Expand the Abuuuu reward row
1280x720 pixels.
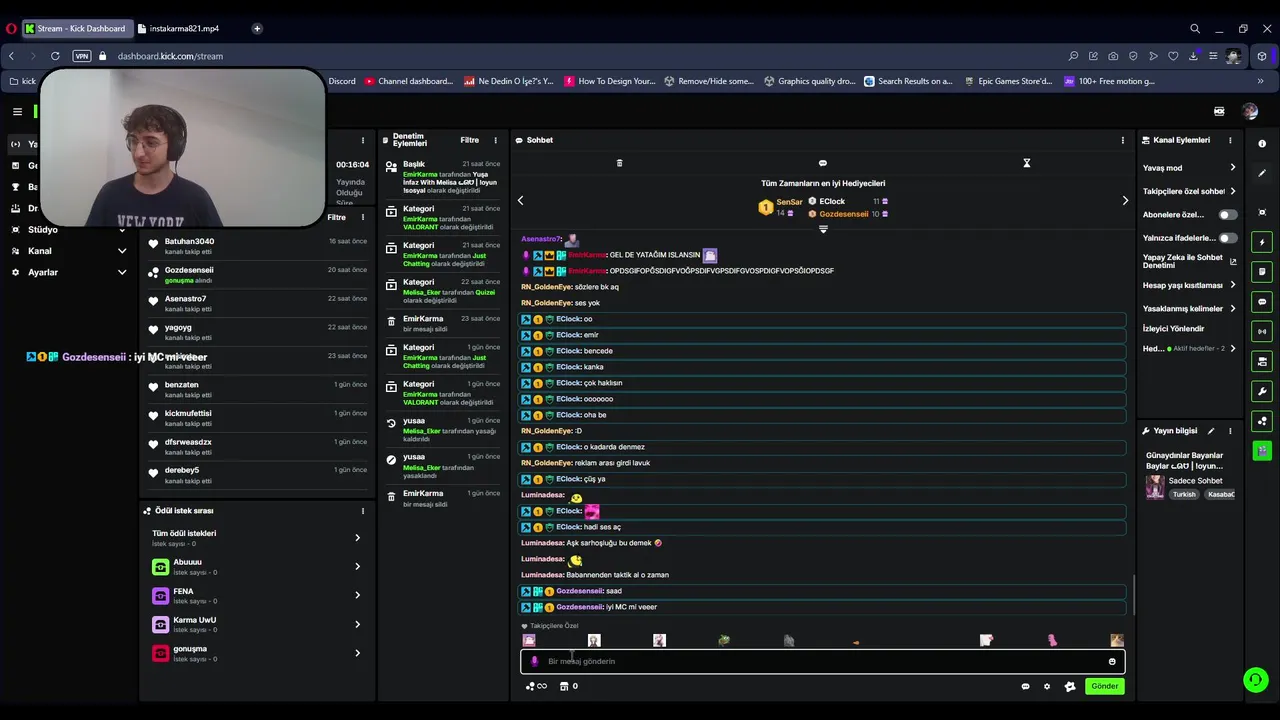pyautogui.click(x=256, y=566)
